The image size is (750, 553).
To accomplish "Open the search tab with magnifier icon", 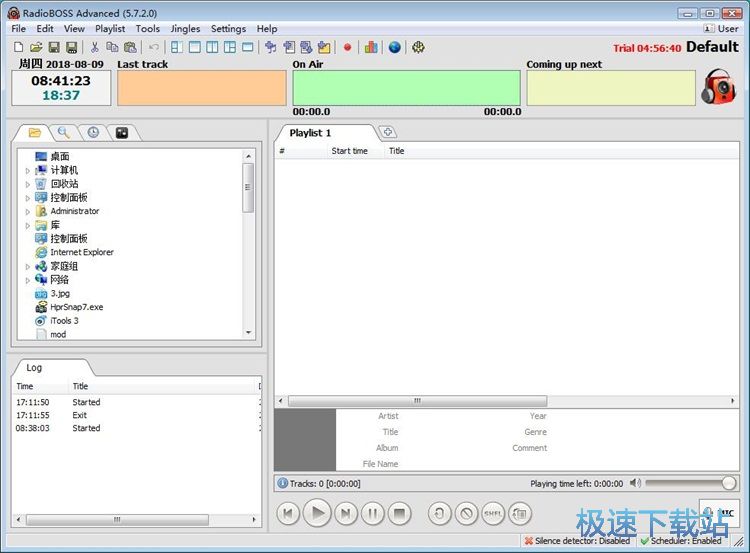I will [x=63, y=132].
